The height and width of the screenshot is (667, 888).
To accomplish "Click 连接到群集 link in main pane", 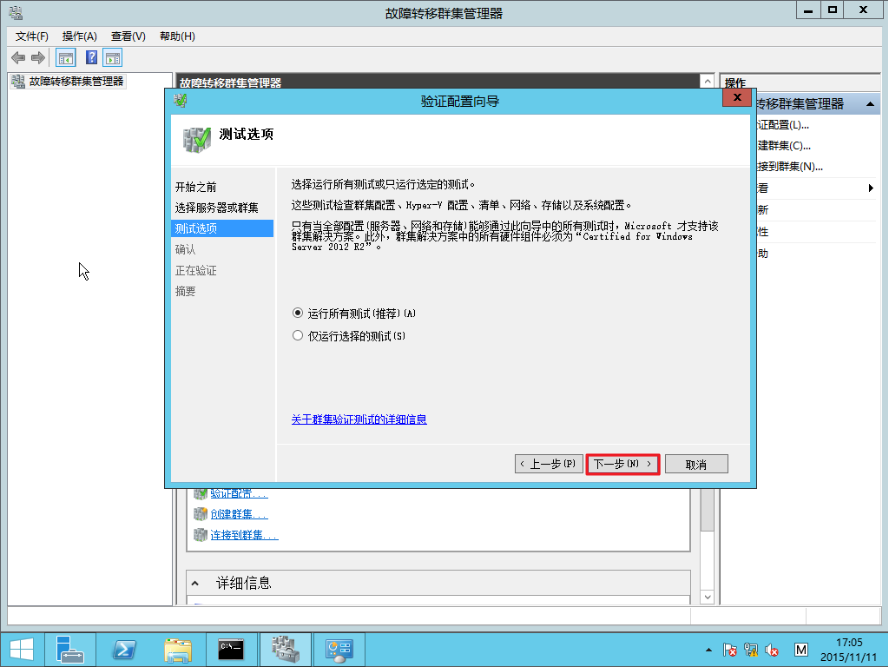I will (244, 535).
